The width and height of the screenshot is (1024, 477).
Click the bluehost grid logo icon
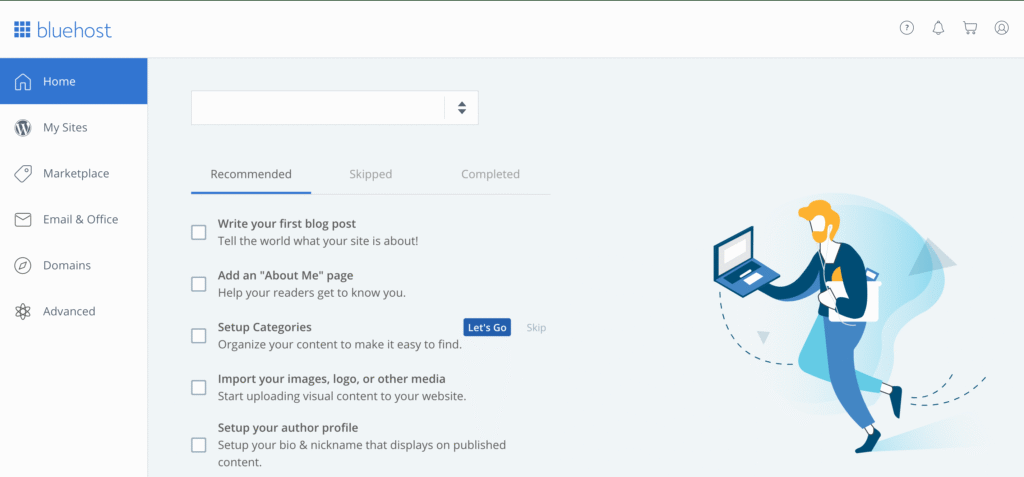click(x=22, y=29)
